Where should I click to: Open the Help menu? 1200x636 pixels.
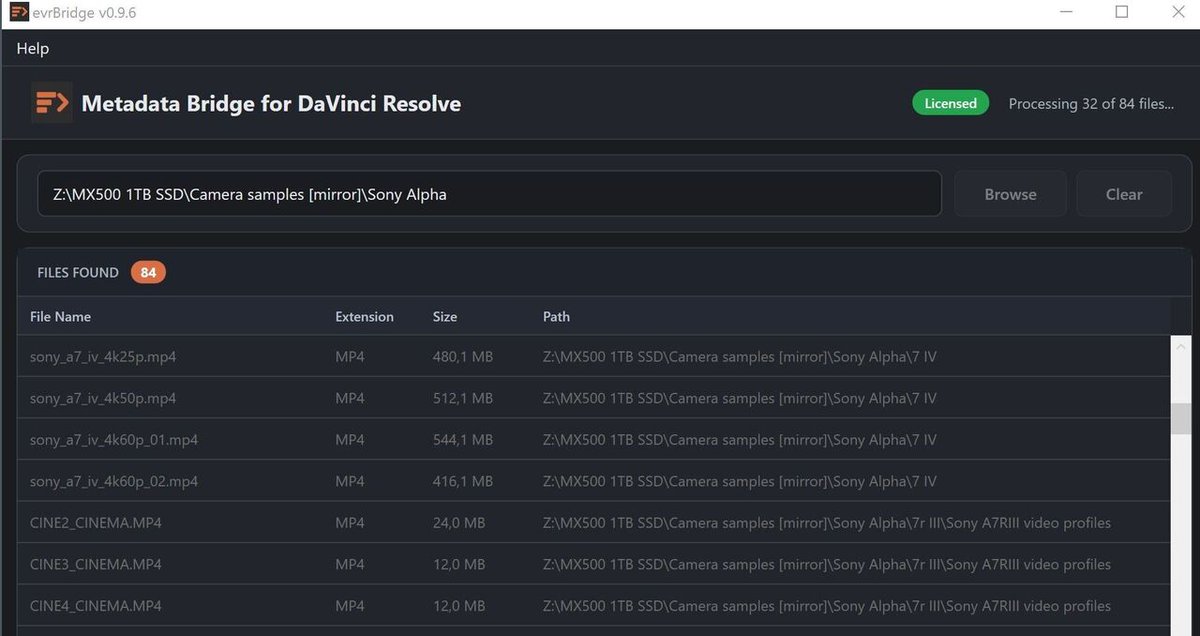[32, 48]
